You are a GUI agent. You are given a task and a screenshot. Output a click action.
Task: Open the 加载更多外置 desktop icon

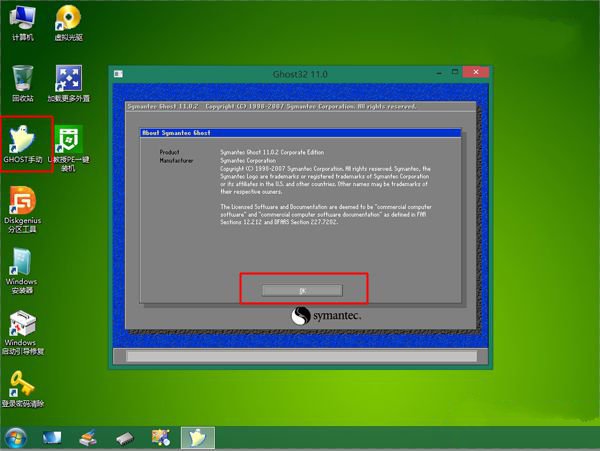(x=68, y=83)
